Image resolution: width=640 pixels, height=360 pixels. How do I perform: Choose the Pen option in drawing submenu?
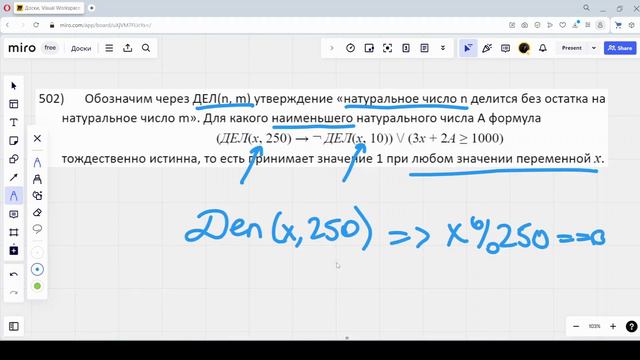click(x=37, y=162)
